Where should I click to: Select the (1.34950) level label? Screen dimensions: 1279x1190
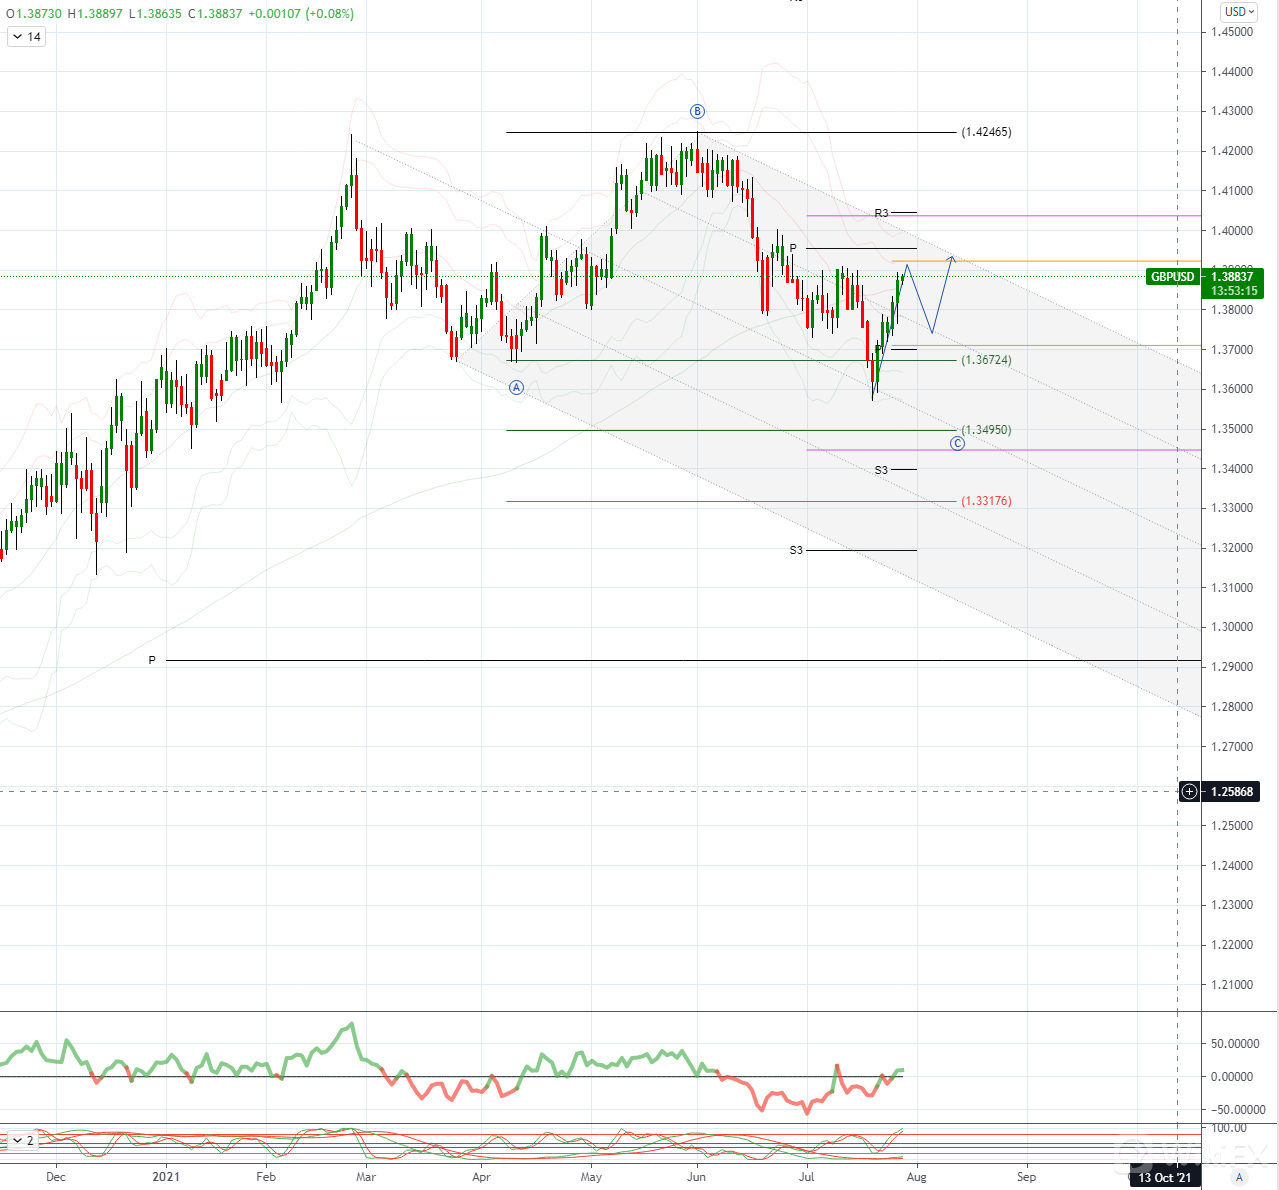986,430
